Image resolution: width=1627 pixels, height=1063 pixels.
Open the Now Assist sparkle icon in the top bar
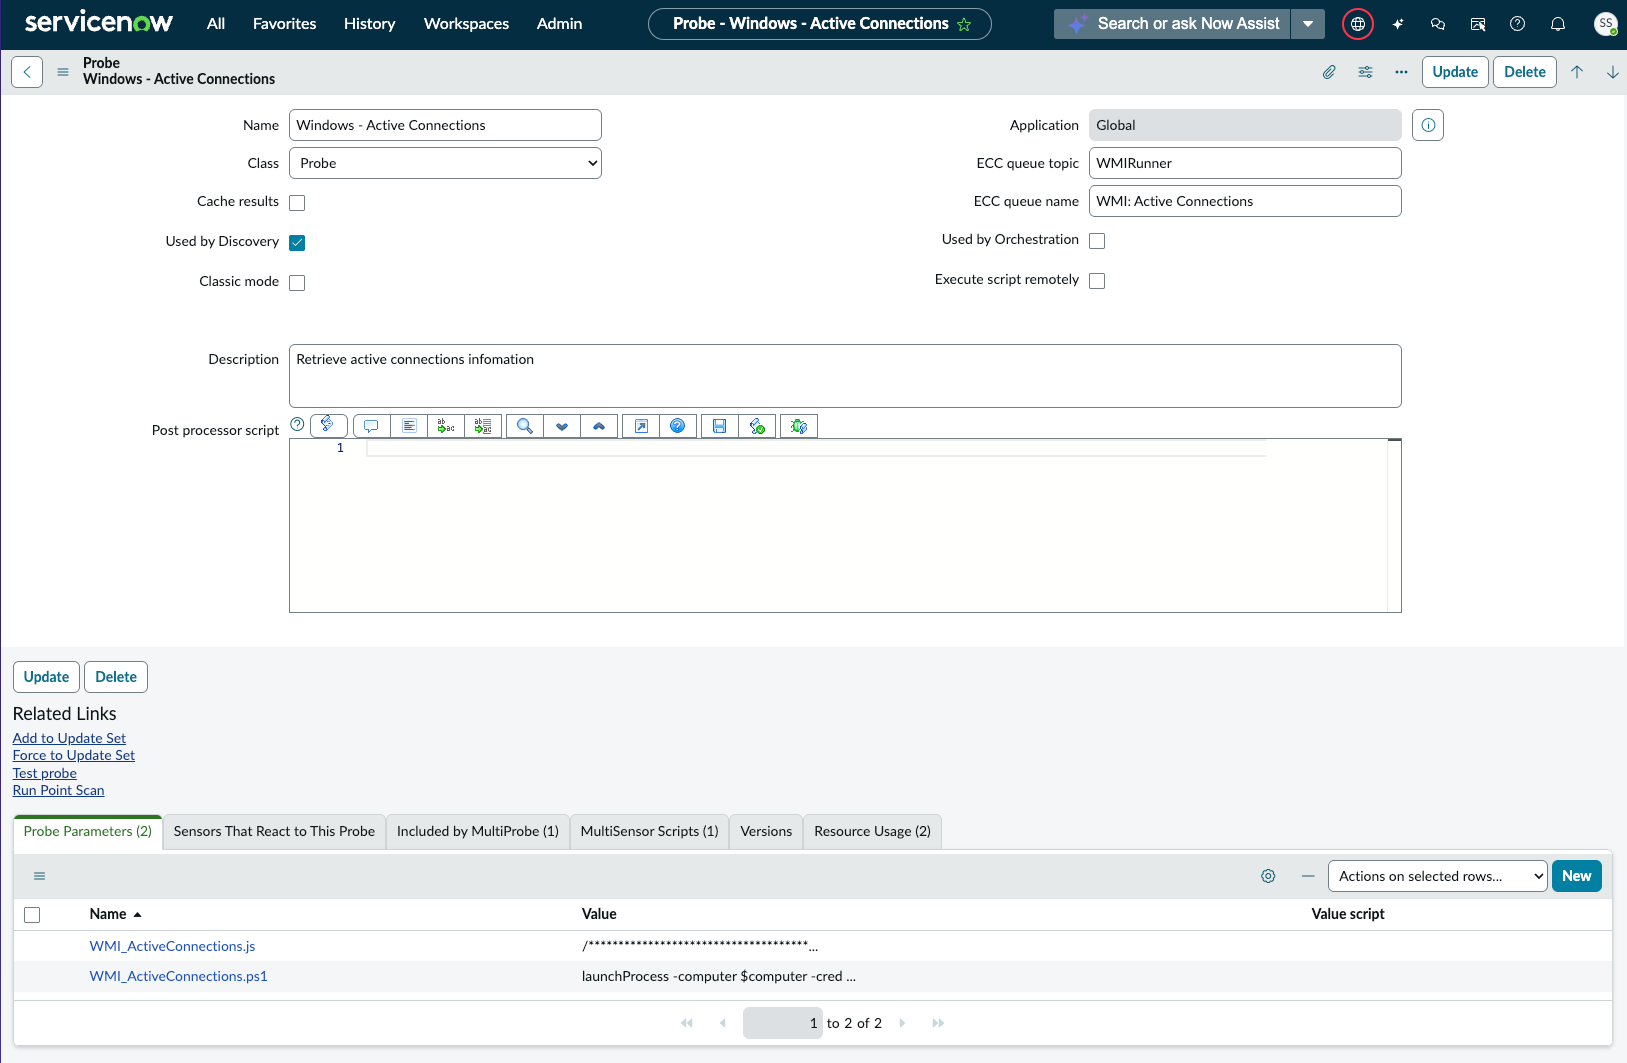tap(1398, 24)
